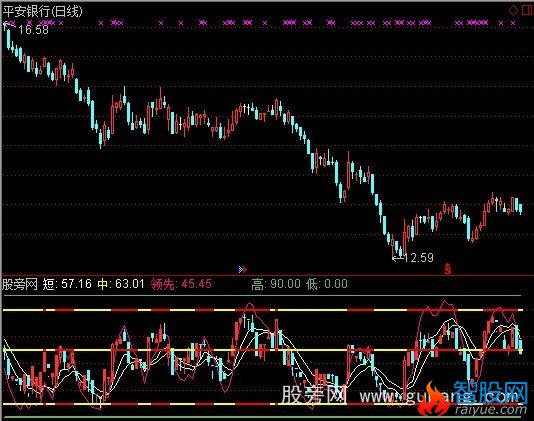Viewport: 534px width, 421px height.
Task: Click the 16.58 high price label
Action: [x=33, y=30]
